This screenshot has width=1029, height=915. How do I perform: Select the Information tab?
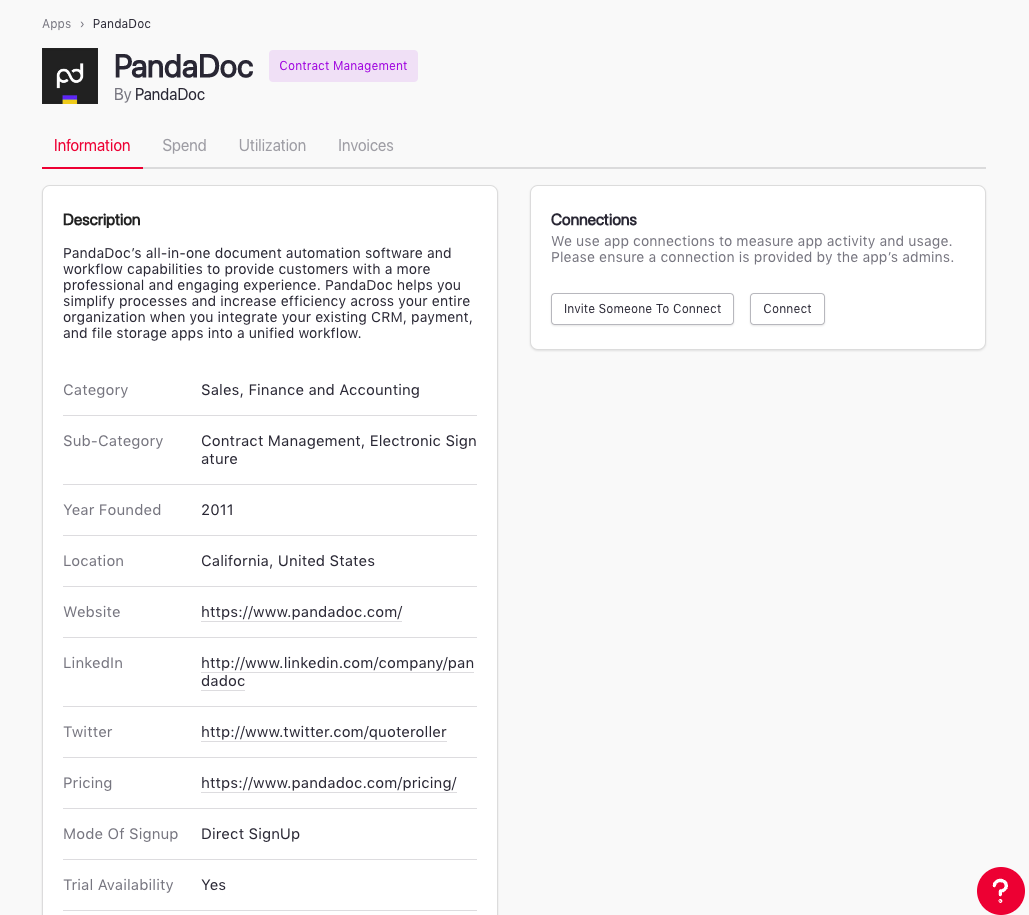point(92,146)
